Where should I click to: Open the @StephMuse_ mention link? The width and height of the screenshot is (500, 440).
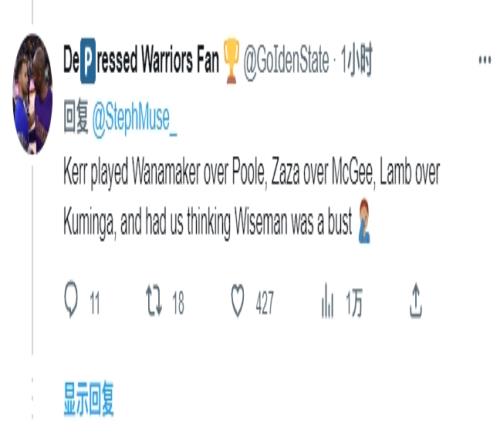click(134, 118)
